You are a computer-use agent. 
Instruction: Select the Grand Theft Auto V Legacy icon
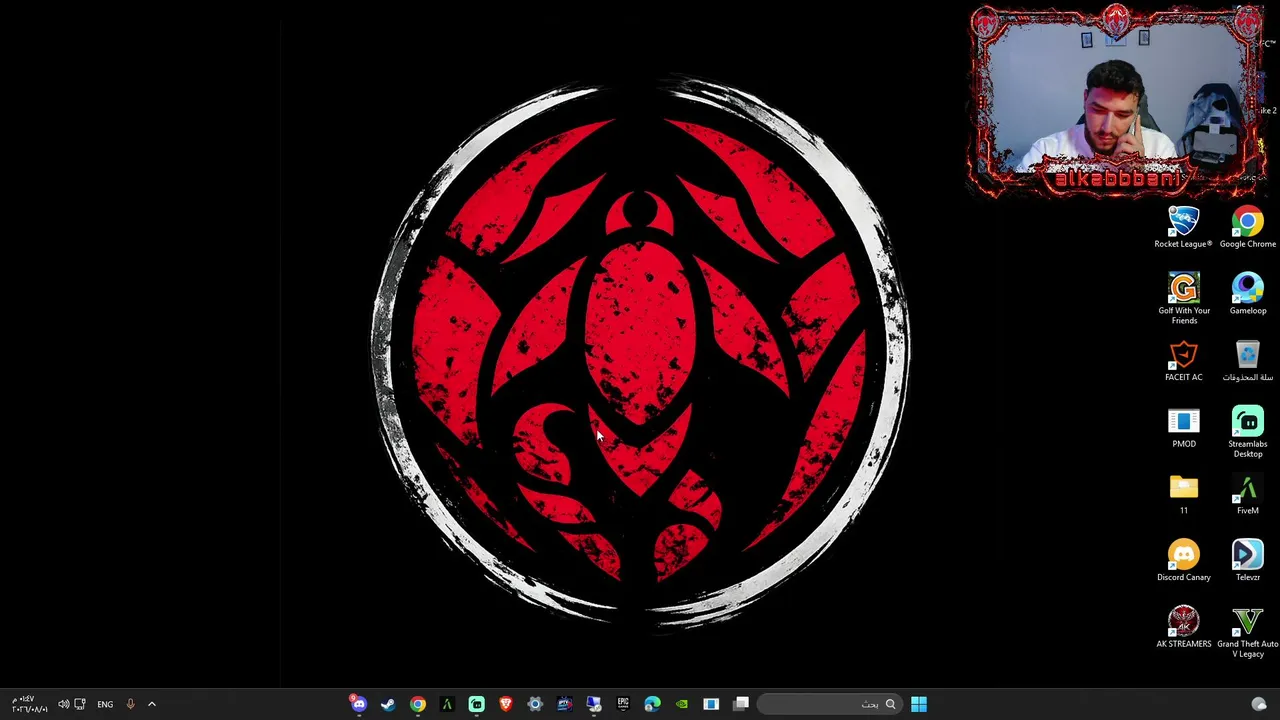pos(1247,633)
